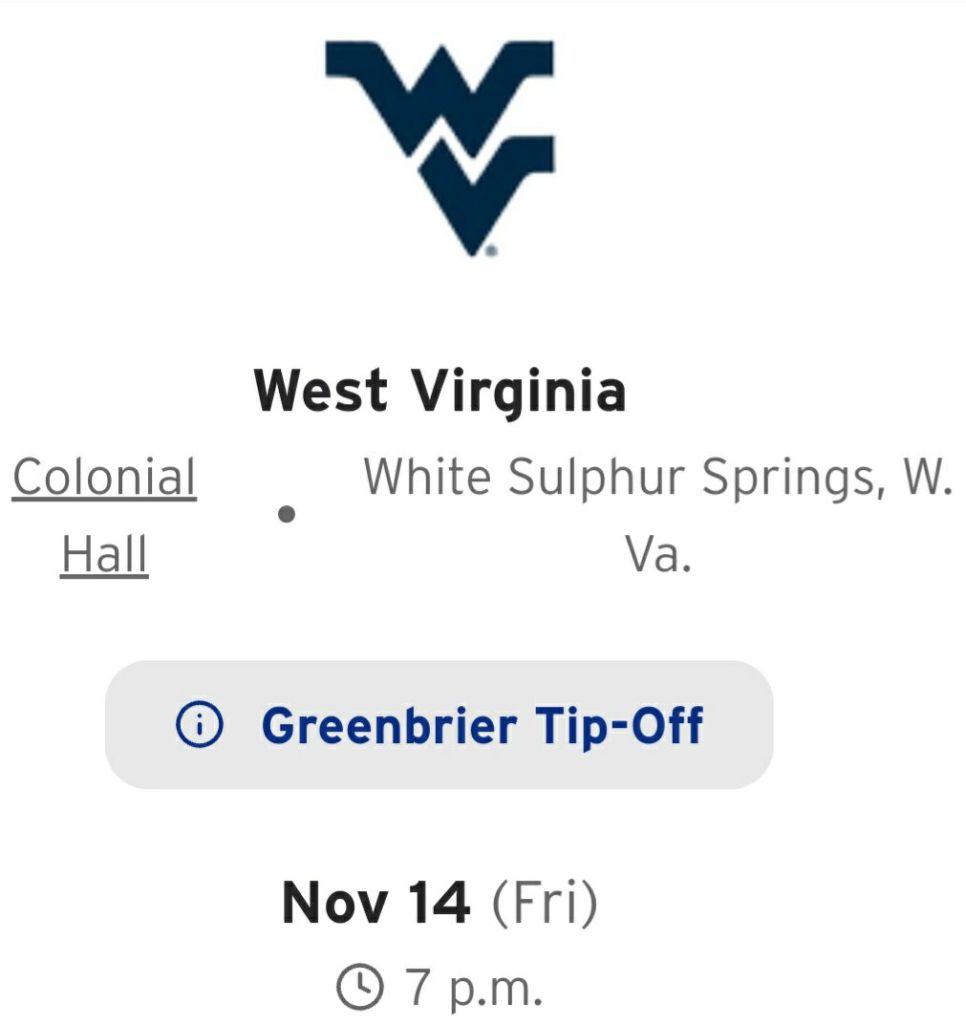Viewport: 966px width, 1024px height.
Task: Click the "Va." text on the second location line
Action: pos(658,553)
